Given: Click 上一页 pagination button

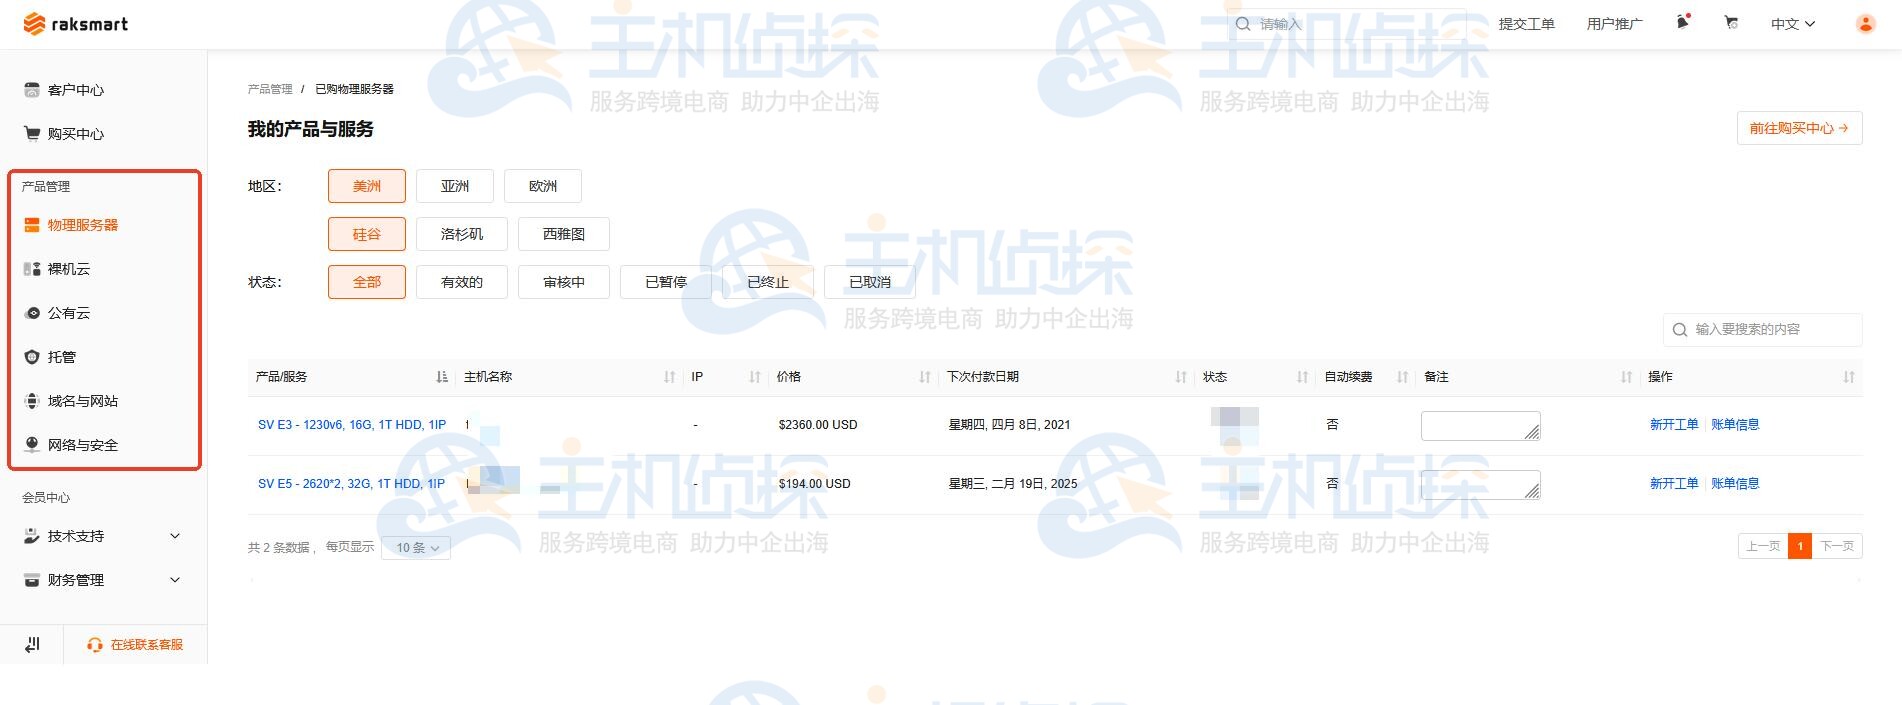Looking at the screenshot, I should click(1763, 546).
